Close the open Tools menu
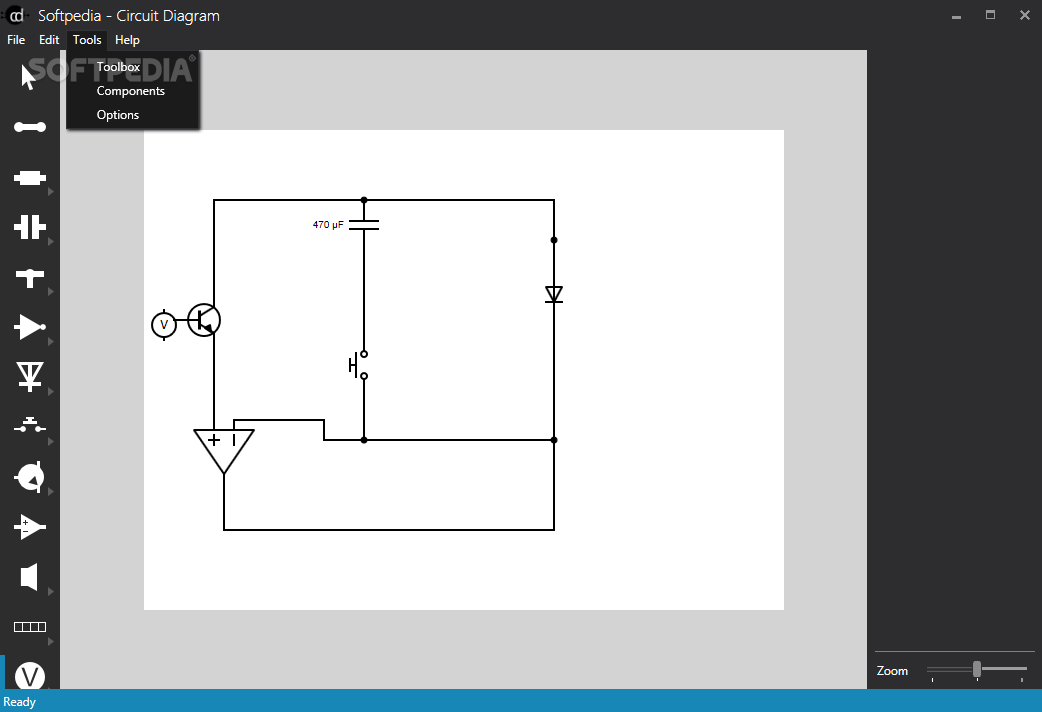Viewport: 1042px width, 712px height. pyautogui.click(x=87, y=40)
